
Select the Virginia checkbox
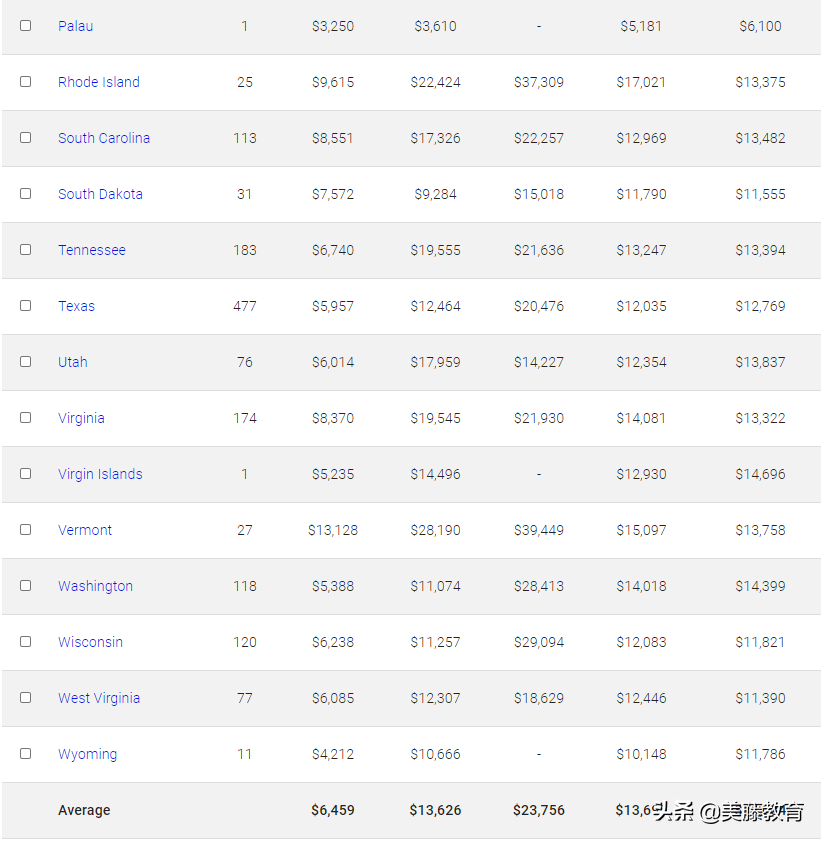point(26,418)
